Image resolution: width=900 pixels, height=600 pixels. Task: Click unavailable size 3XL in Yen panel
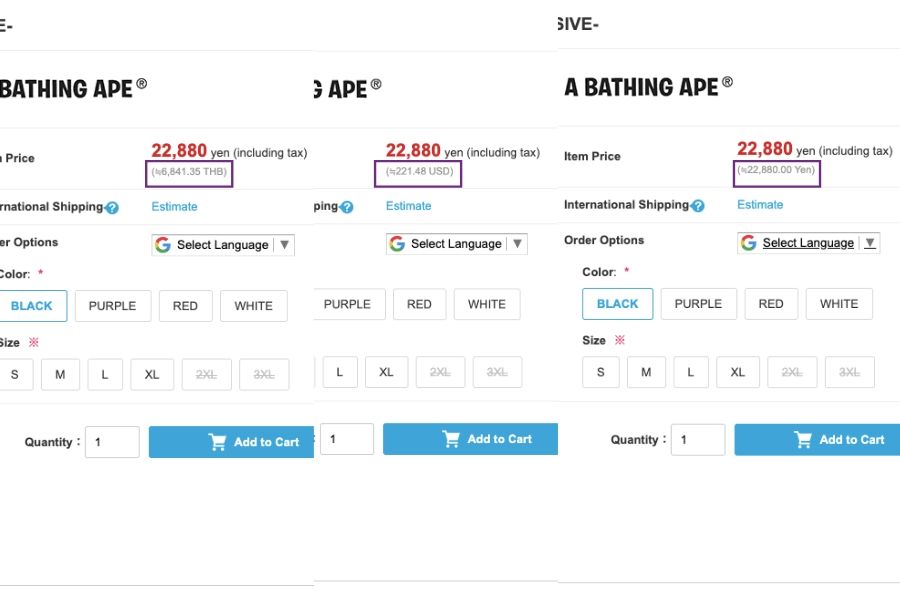click(849, 372)
